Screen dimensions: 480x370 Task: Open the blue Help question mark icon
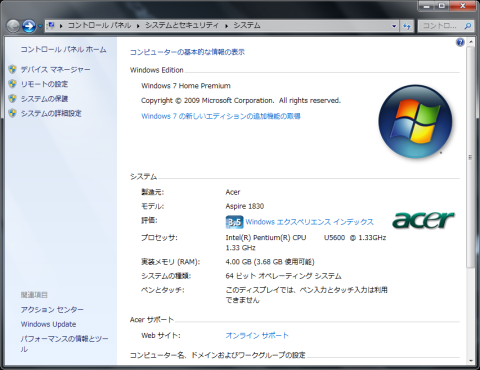tap(460, 42)
